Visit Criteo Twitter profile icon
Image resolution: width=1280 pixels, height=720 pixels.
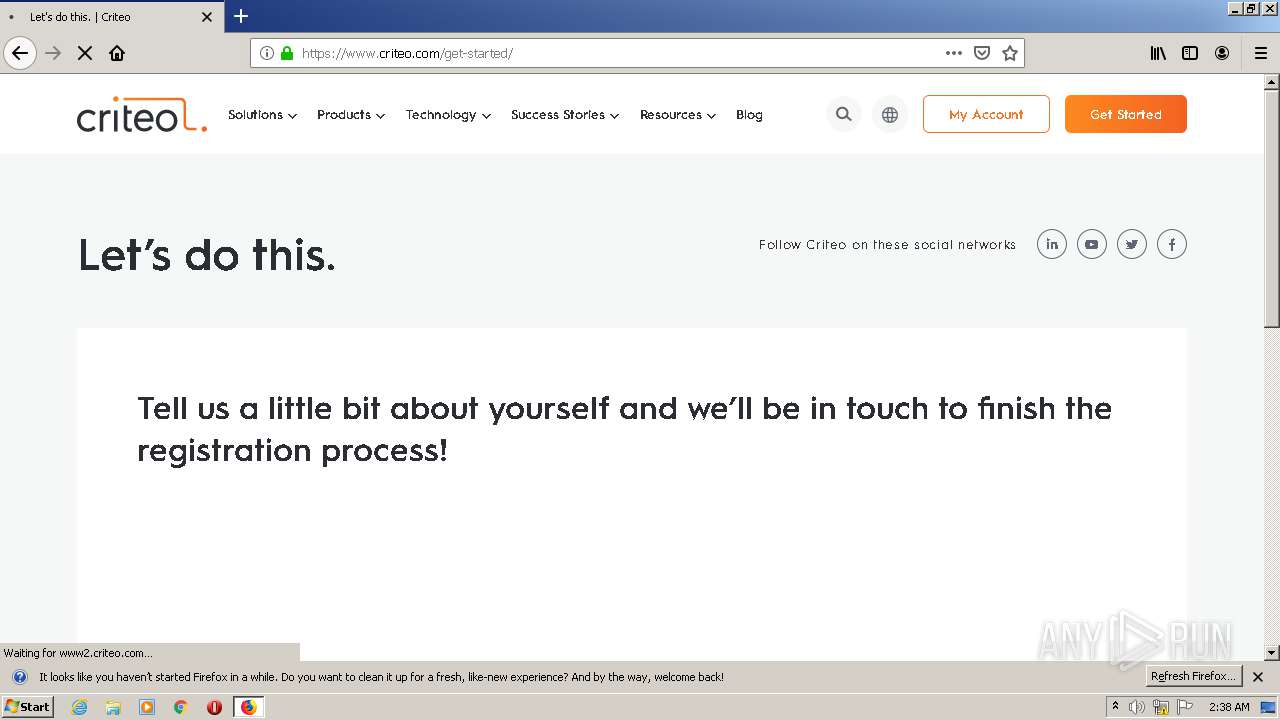click(x=1132, y=244)
